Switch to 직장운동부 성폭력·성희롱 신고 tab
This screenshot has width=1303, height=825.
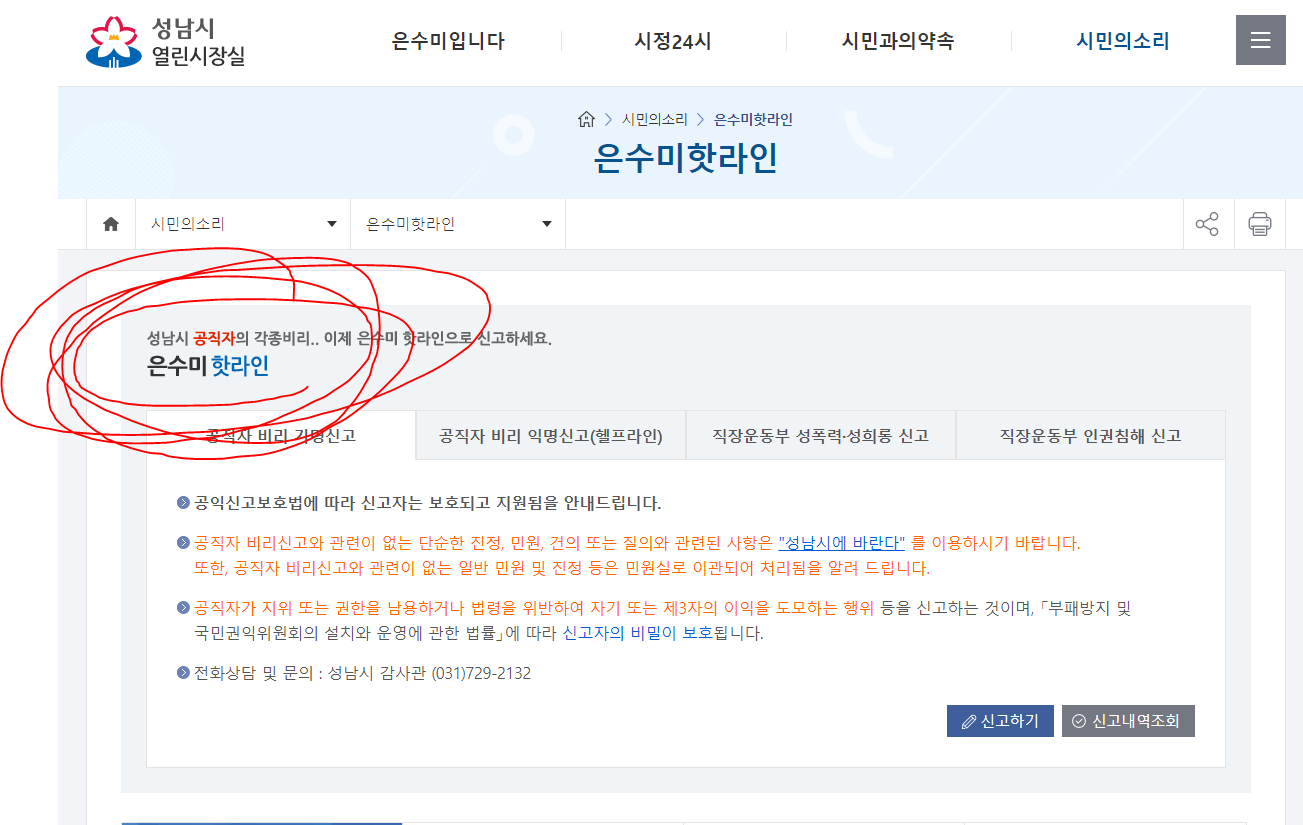click(821, 436)
